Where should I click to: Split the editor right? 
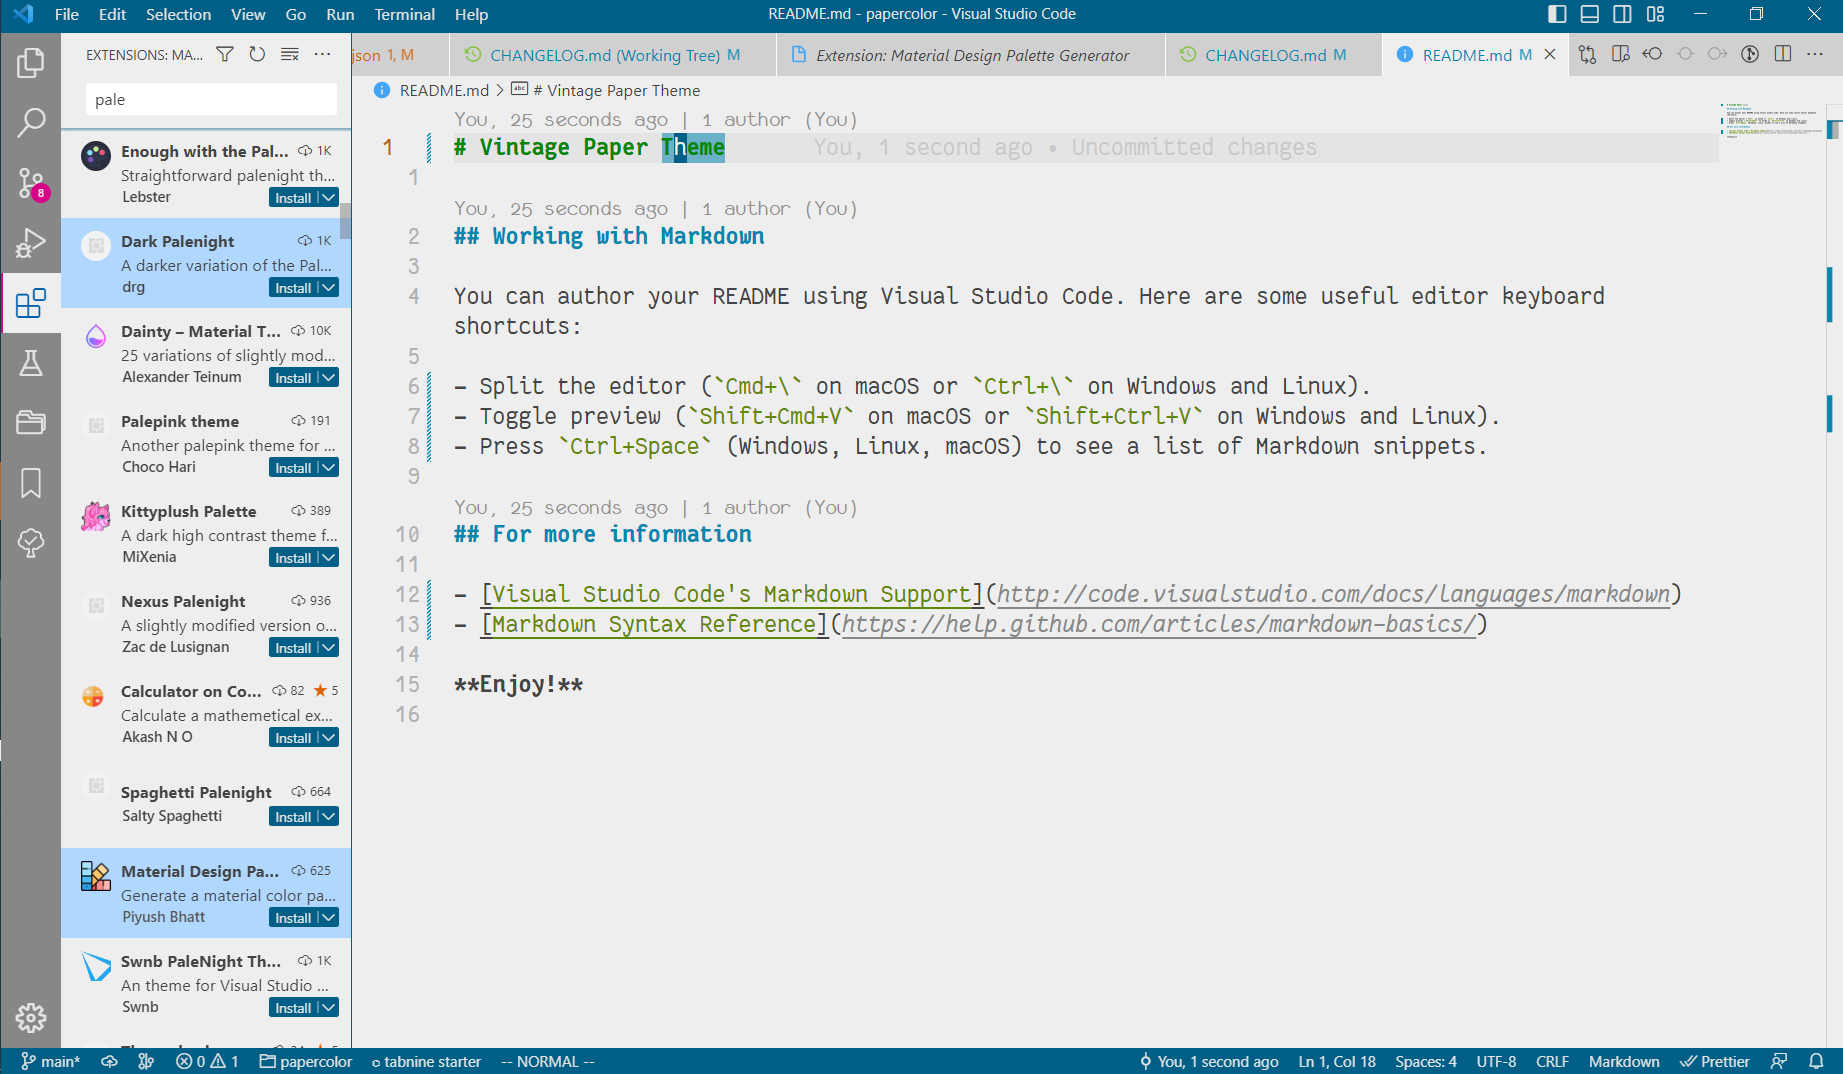(x=1783, y=54)
